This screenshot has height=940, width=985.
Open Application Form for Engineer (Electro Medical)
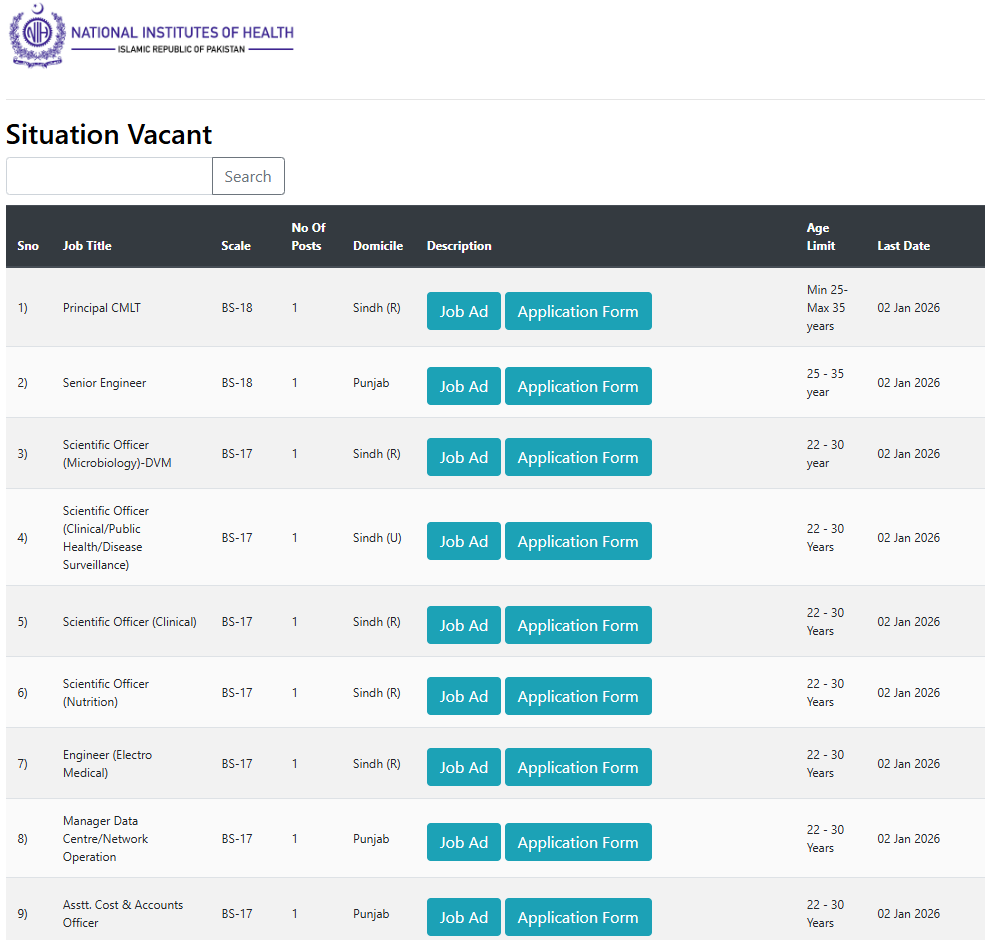[578, 767]
